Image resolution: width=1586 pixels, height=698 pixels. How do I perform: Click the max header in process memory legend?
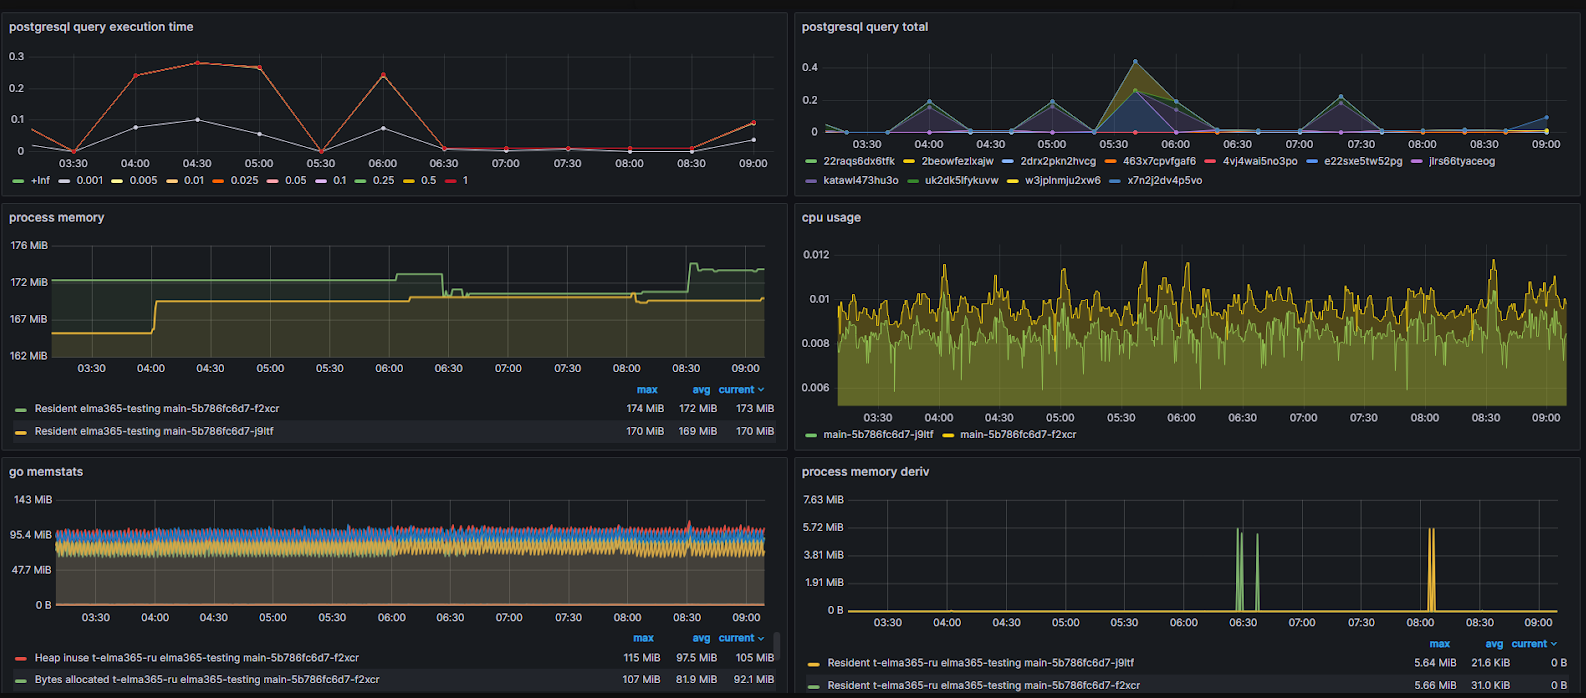[x=647, y=390]
